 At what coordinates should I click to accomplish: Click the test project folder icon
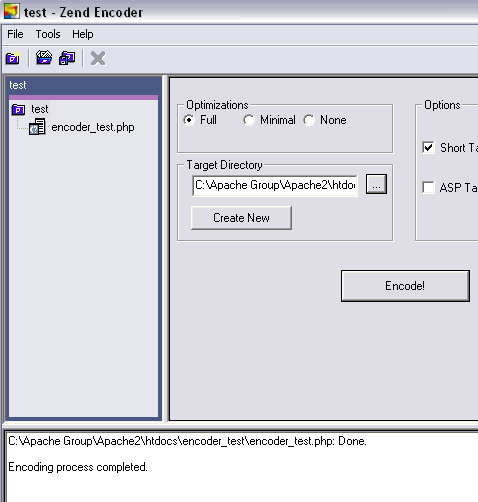(x=18, y=109)
